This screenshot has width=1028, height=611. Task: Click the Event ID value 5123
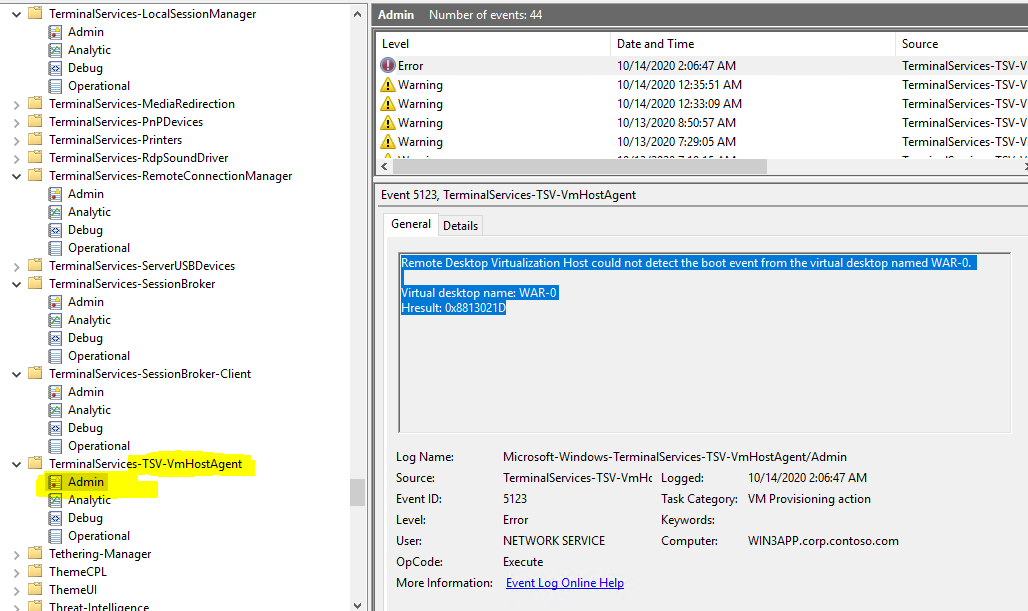[515, 499]
